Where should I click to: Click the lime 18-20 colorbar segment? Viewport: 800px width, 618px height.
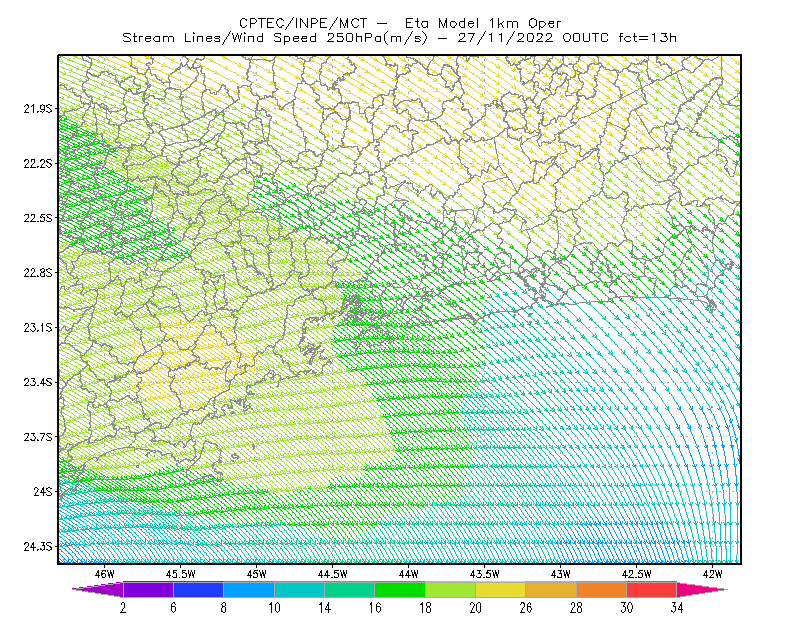pyautogui.click(x=451, y=589)
